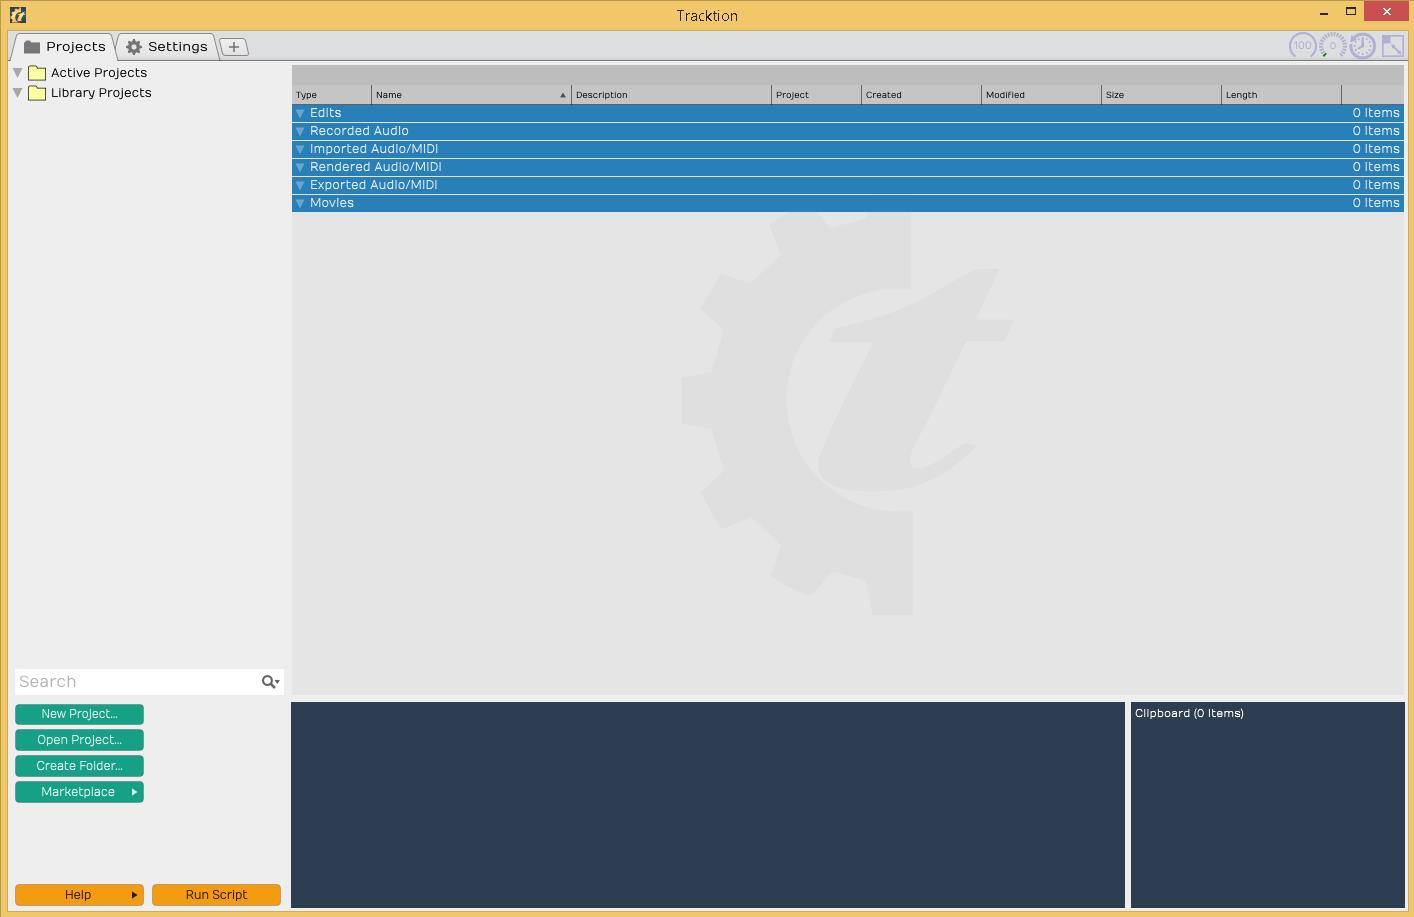Viewport: 1414px width, 917px height.
Task: Collapse the Active Projects tree item
Action: click(x=17, y=72)
